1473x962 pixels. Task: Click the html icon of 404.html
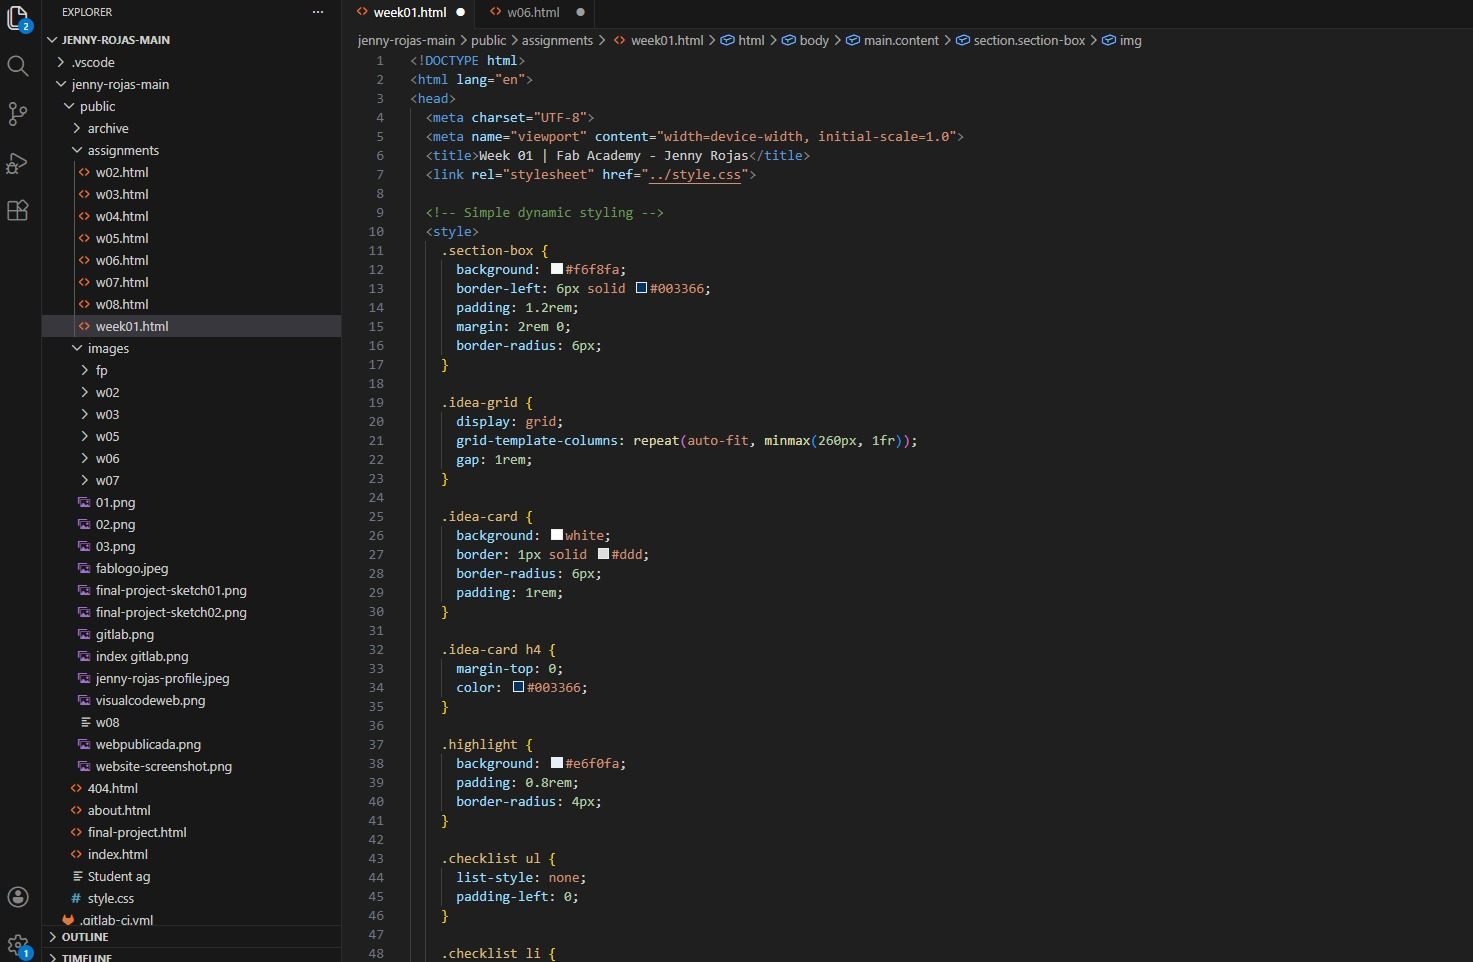(x=76, y=788)
